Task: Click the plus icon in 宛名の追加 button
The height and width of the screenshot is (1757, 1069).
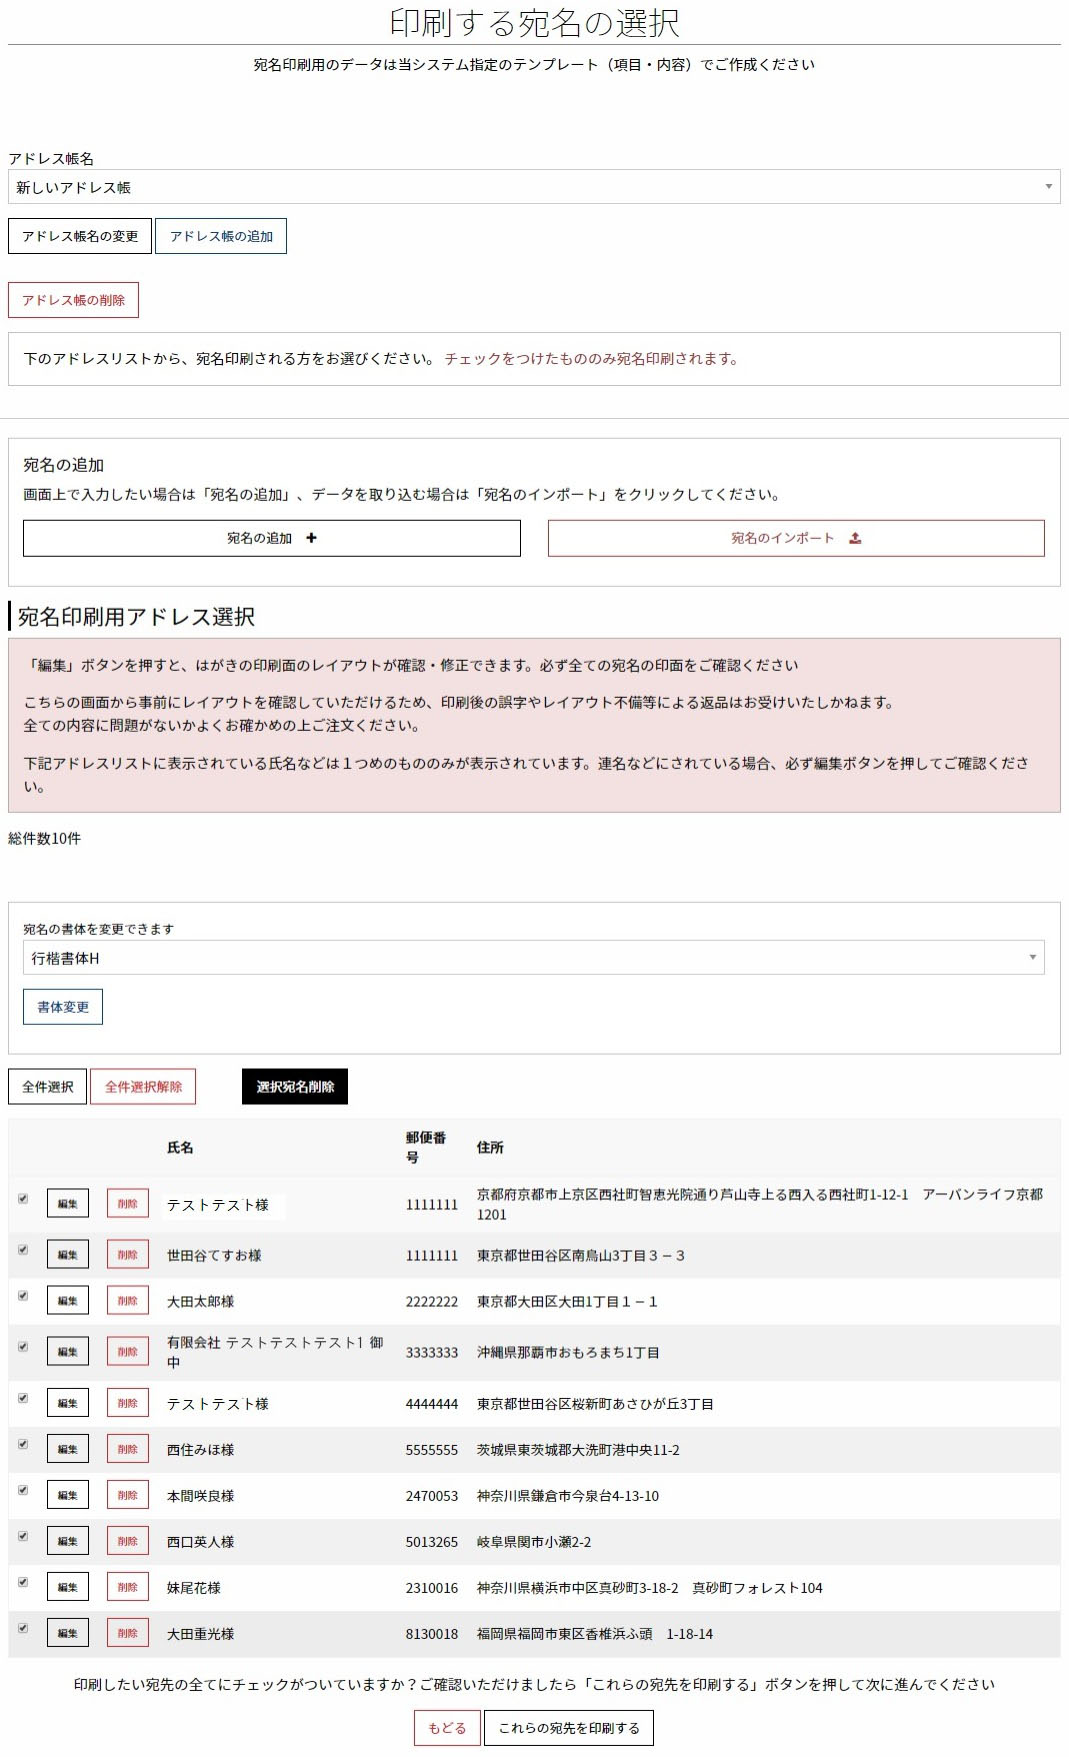Action: [311, 538]
